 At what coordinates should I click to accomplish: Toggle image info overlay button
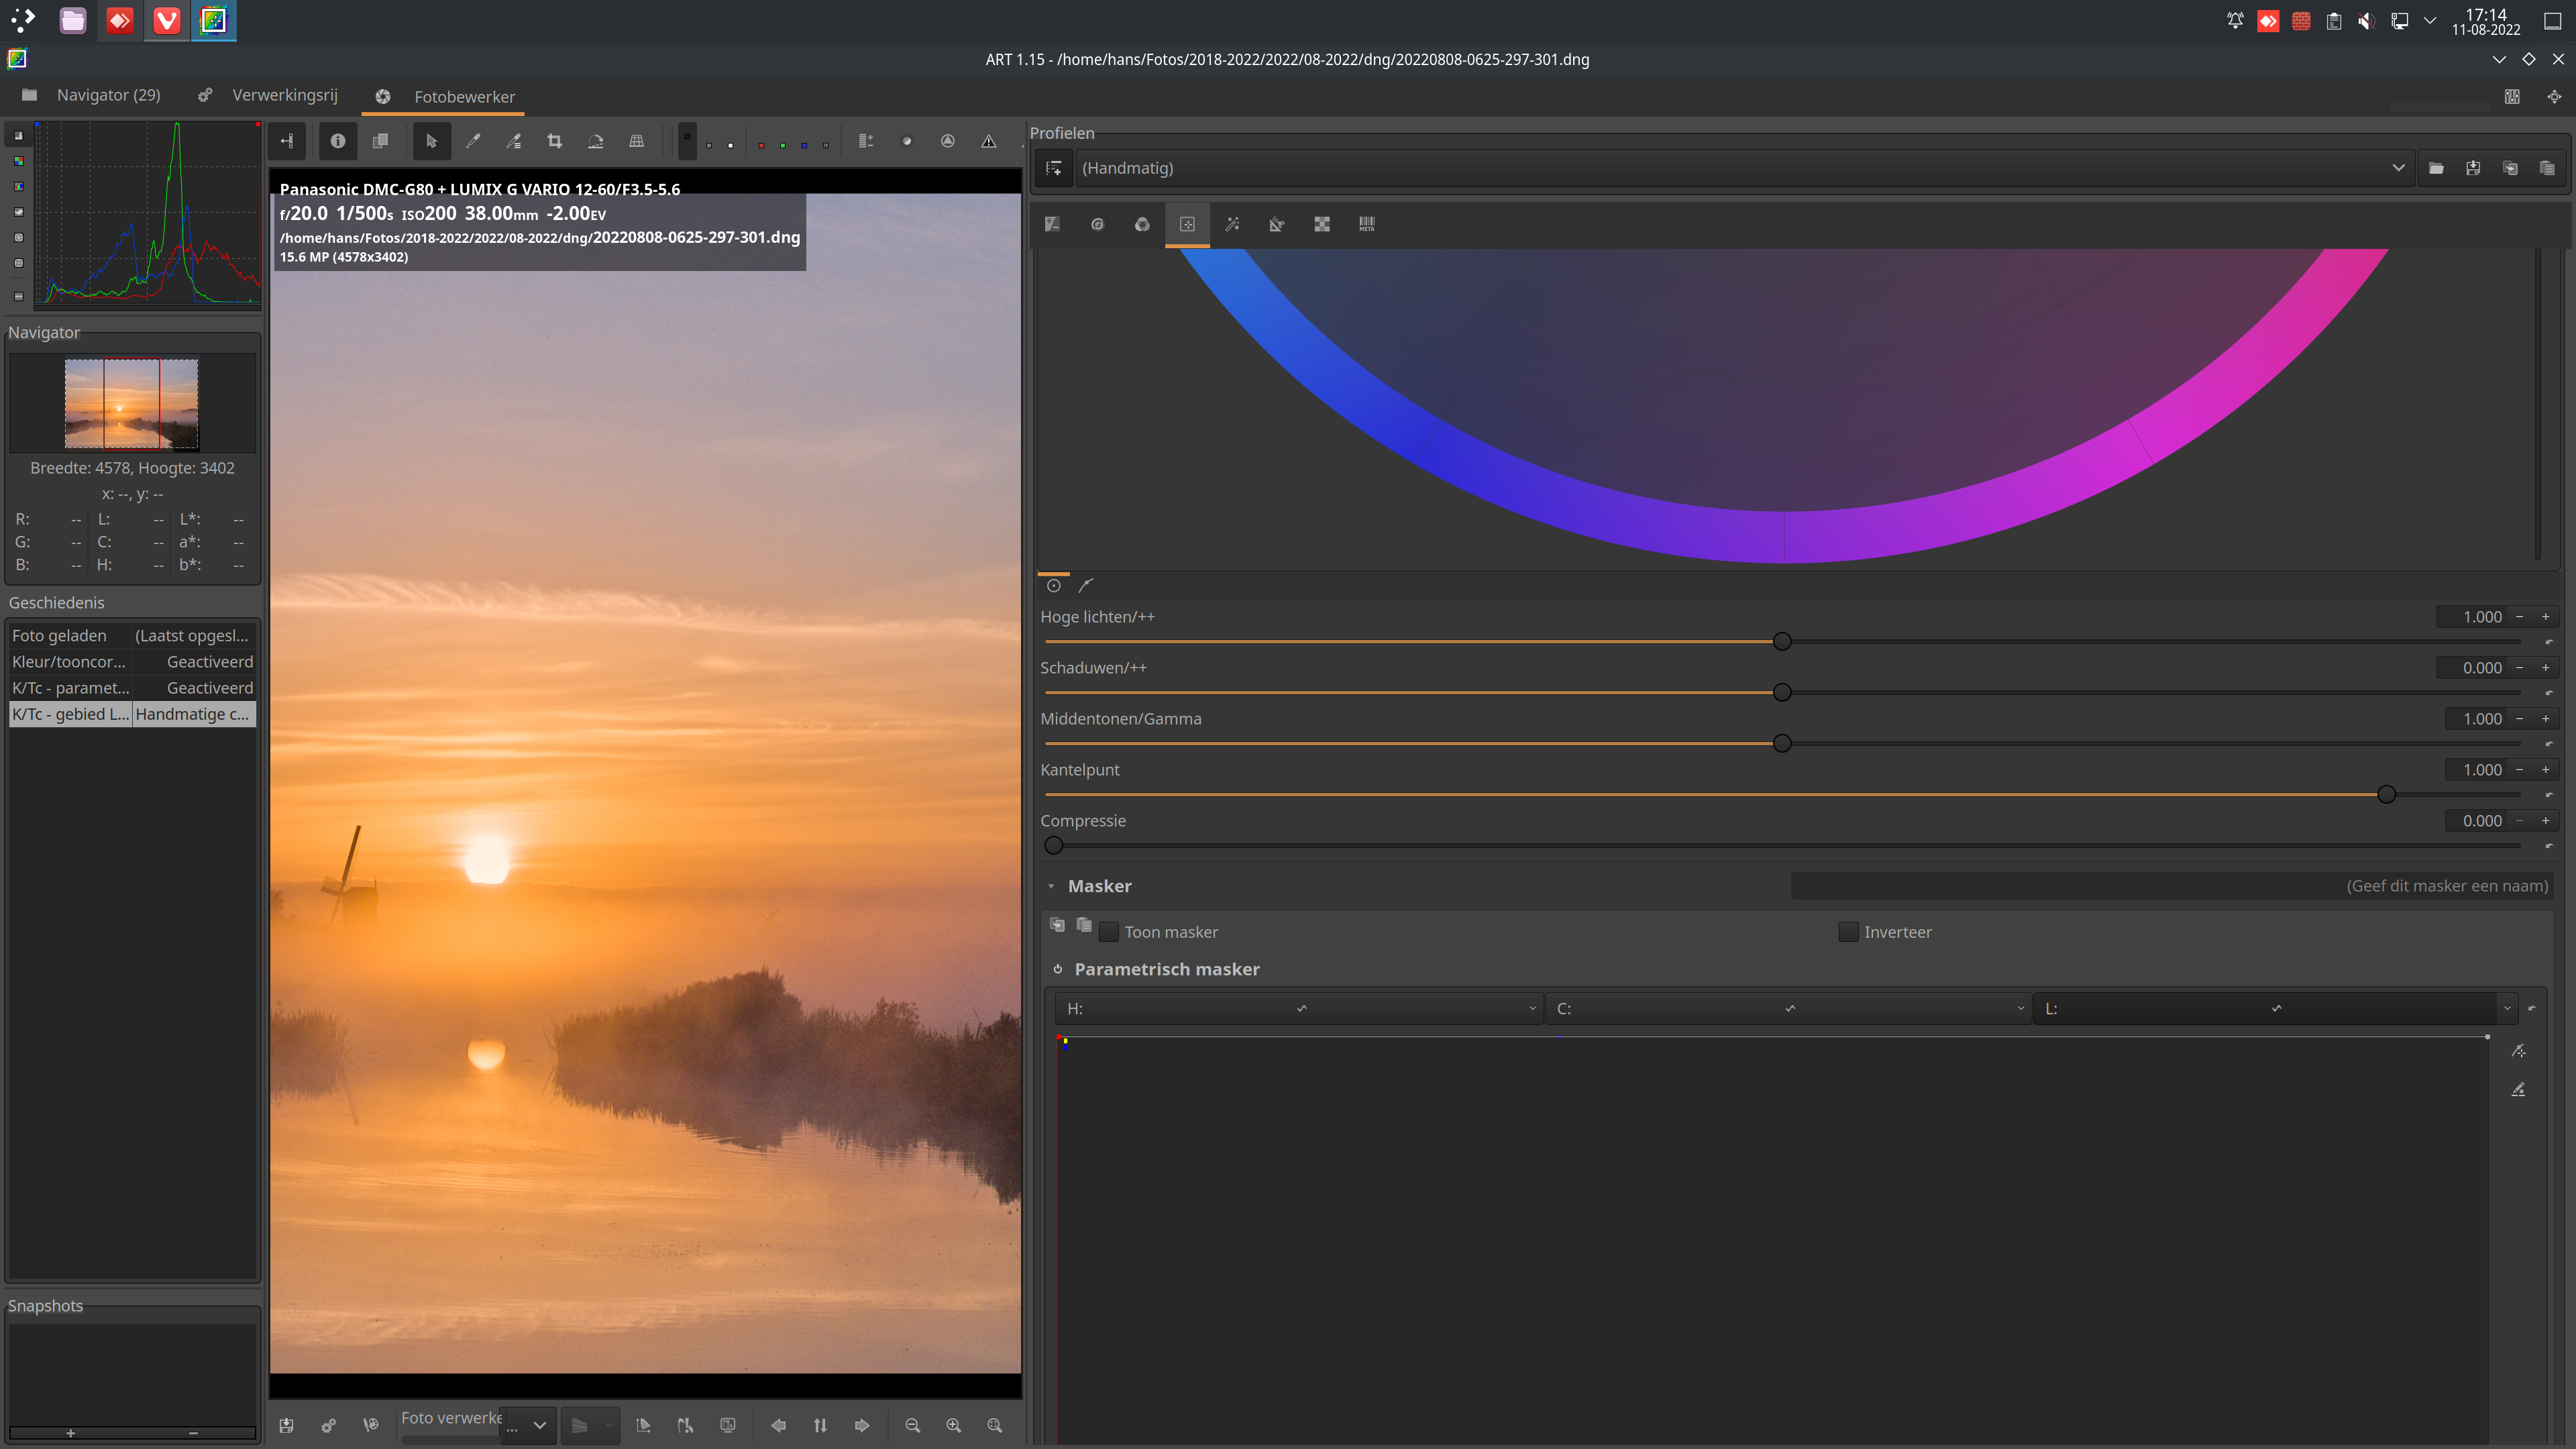(x=338, y=141)
